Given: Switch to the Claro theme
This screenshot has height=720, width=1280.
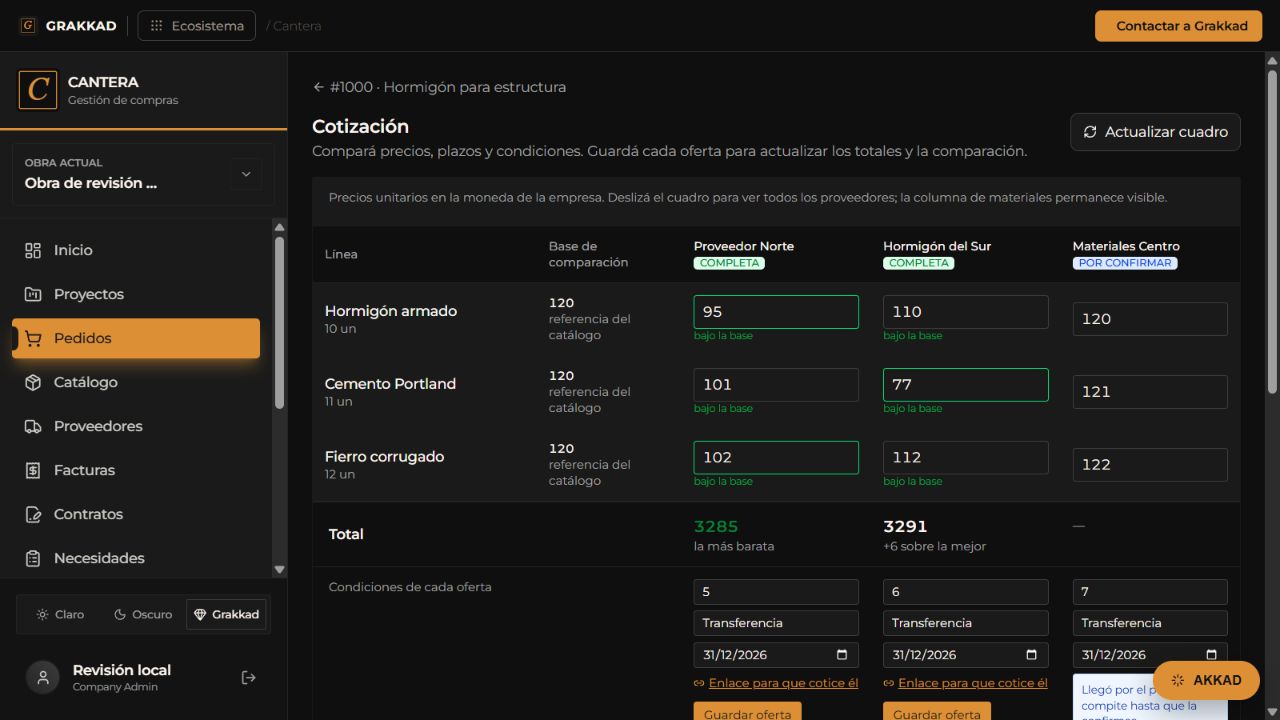Looking at the screenshot, I should pos(60,614).
